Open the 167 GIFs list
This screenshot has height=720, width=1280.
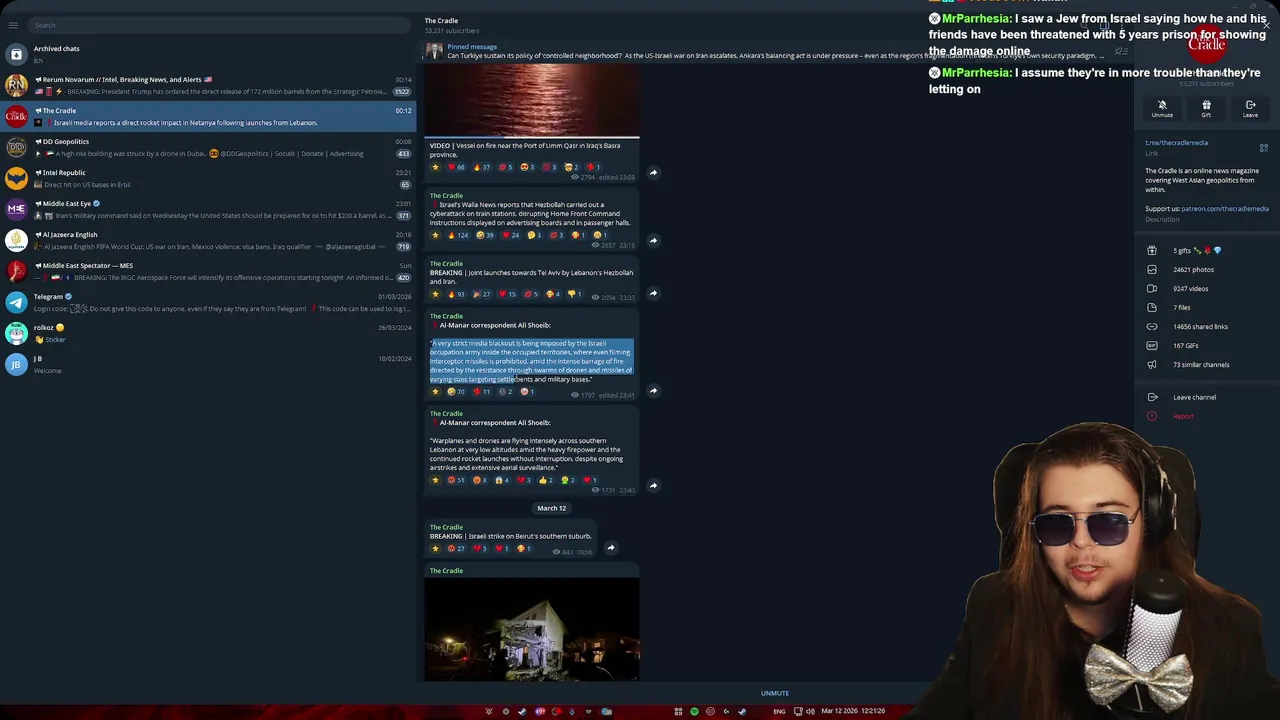(x=1207, y=346)
